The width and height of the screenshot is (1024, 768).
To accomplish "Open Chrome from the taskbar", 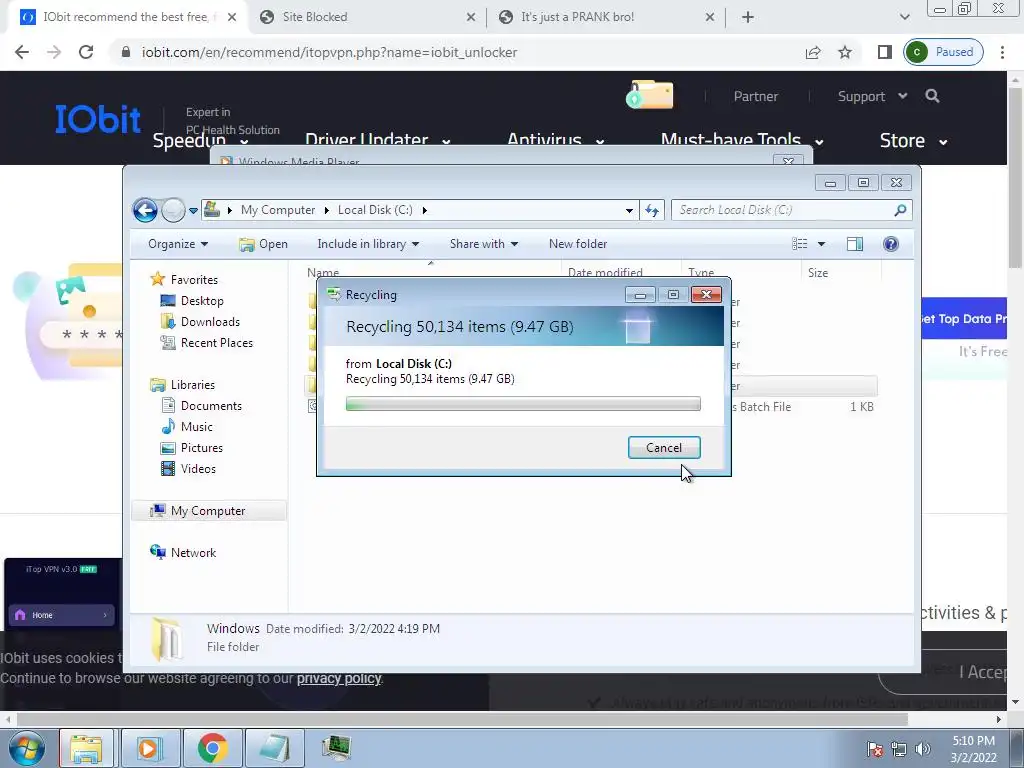I will pyautogui.click(x=212, y=748).
